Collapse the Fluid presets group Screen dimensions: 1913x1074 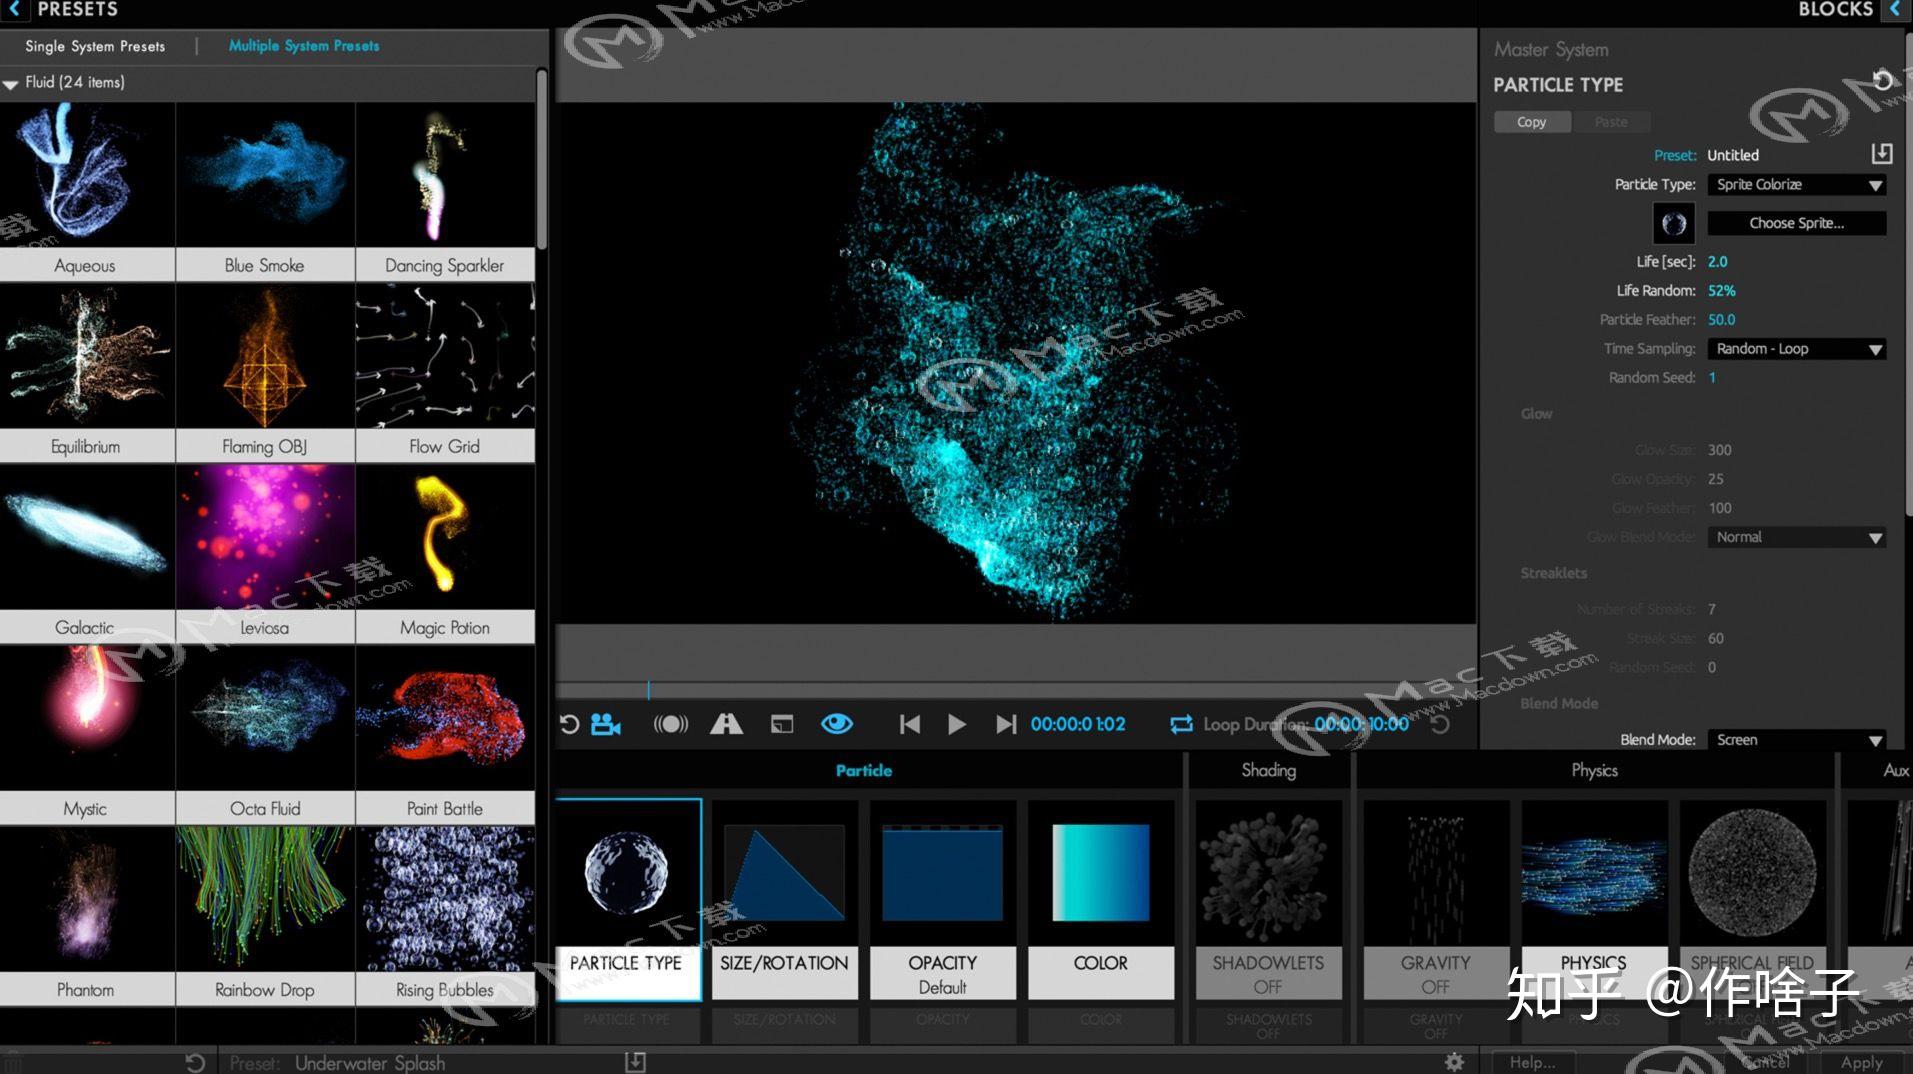click(x=10, y=83)
